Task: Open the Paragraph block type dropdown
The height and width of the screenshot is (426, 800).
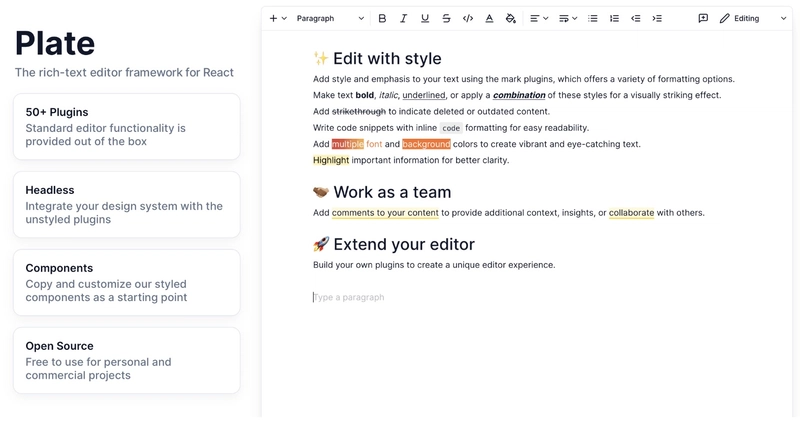Action: [330, 18]
